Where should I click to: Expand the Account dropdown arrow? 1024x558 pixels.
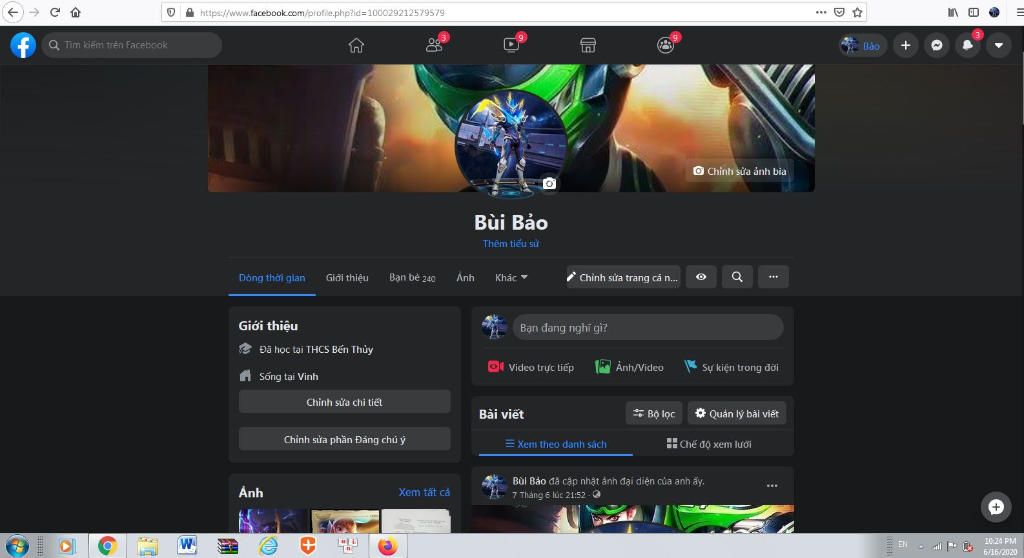(999, 45)
